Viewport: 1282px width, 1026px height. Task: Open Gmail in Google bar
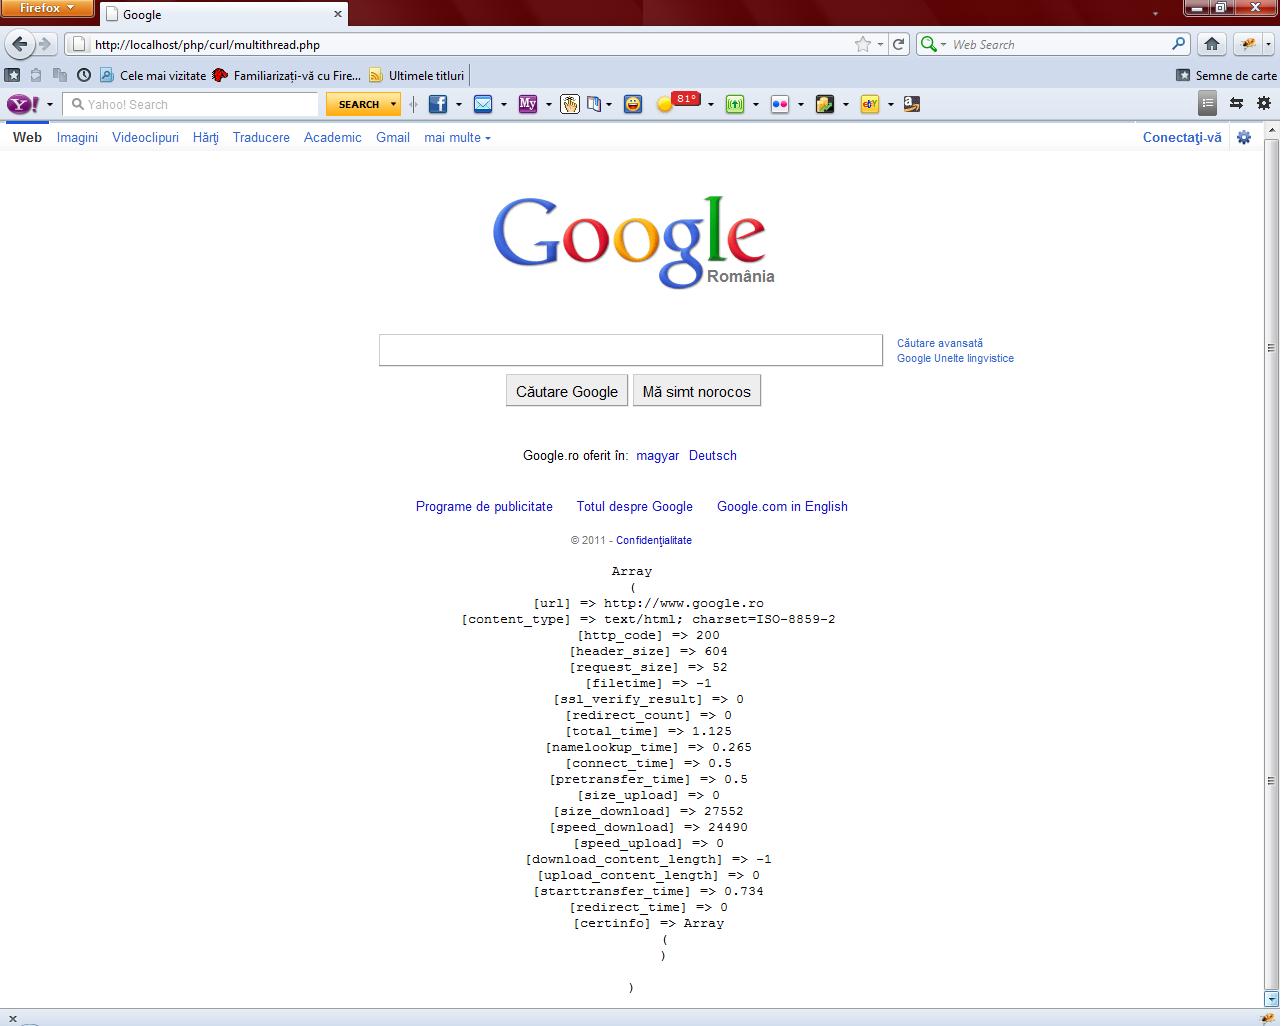click(393, 138)
